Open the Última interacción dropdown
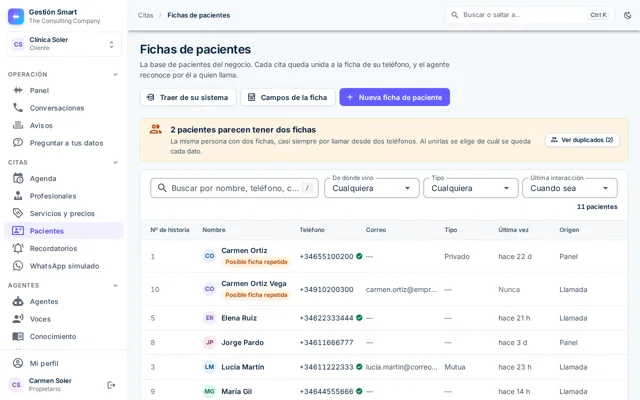Viewport: 640px width, 400px height. click(570, 188)
